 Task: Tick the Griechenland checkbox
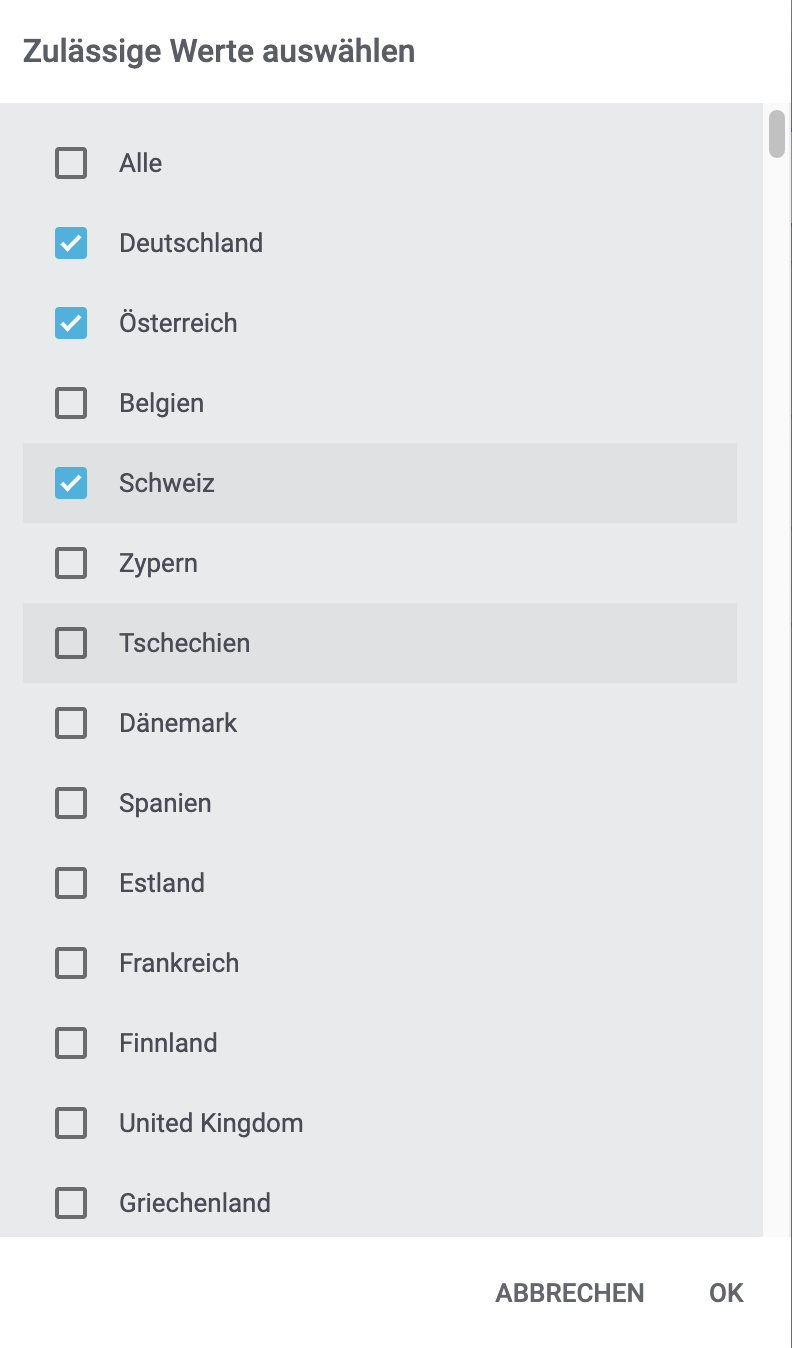[71, 1203]
